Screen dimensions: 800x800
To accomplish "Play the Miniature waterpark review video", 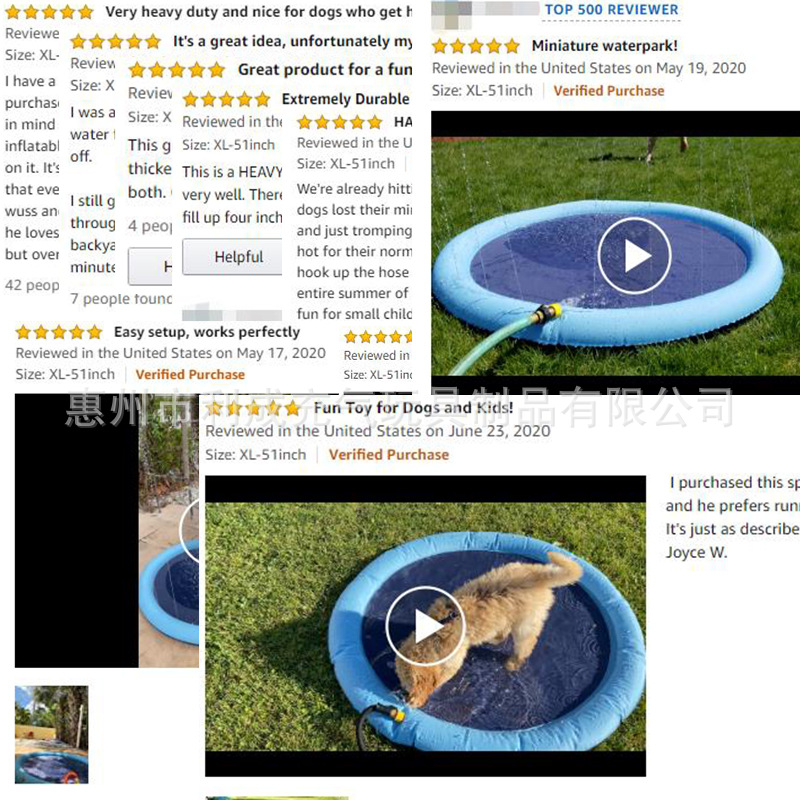I will pyautogui.click(x=634, y=255).
